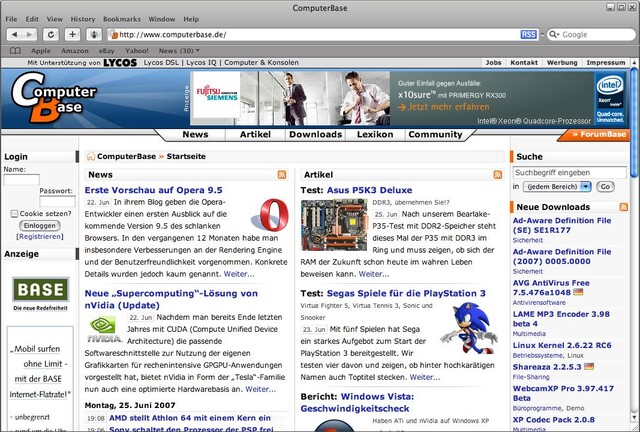Image resolution: width=640 pixels, height=432 pixels.
Task: Switch to the Artikel site tab
Action: tap(255, 135)
